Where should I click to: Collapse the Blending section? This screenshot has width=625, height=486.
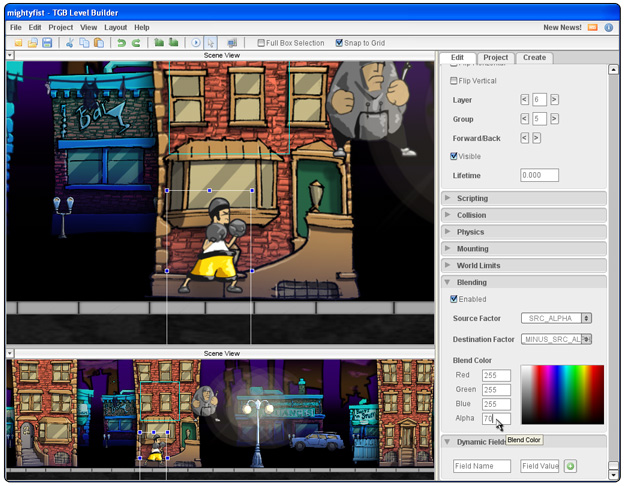524,282
